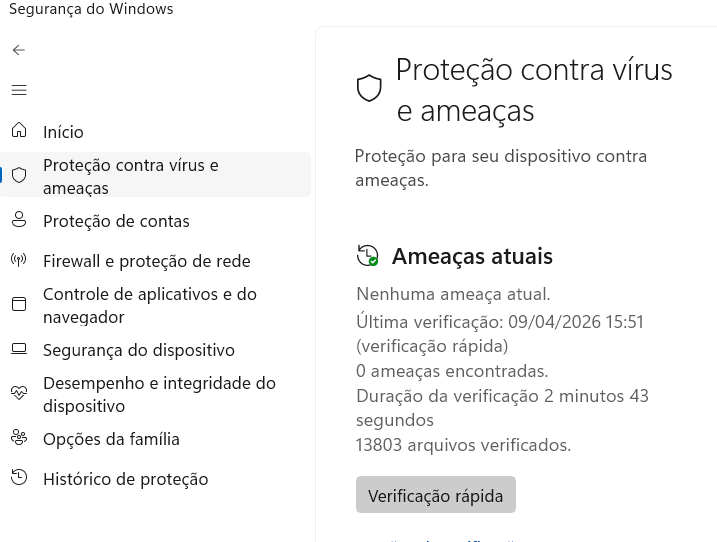Navigate to Desempenho e integridade do dispositivo
717x542 pixels.
pos(159,394)
